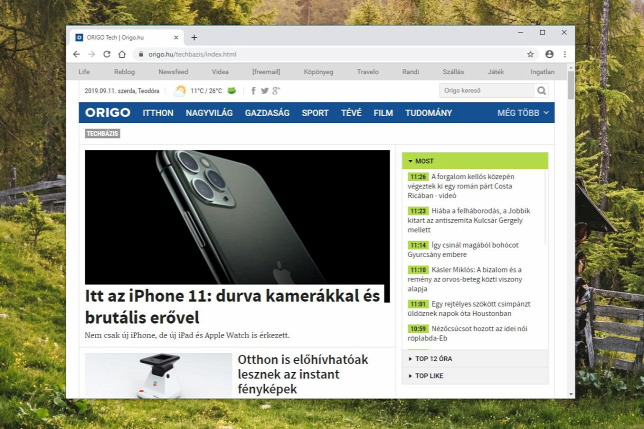Open the SPORT section

point(315,113)
